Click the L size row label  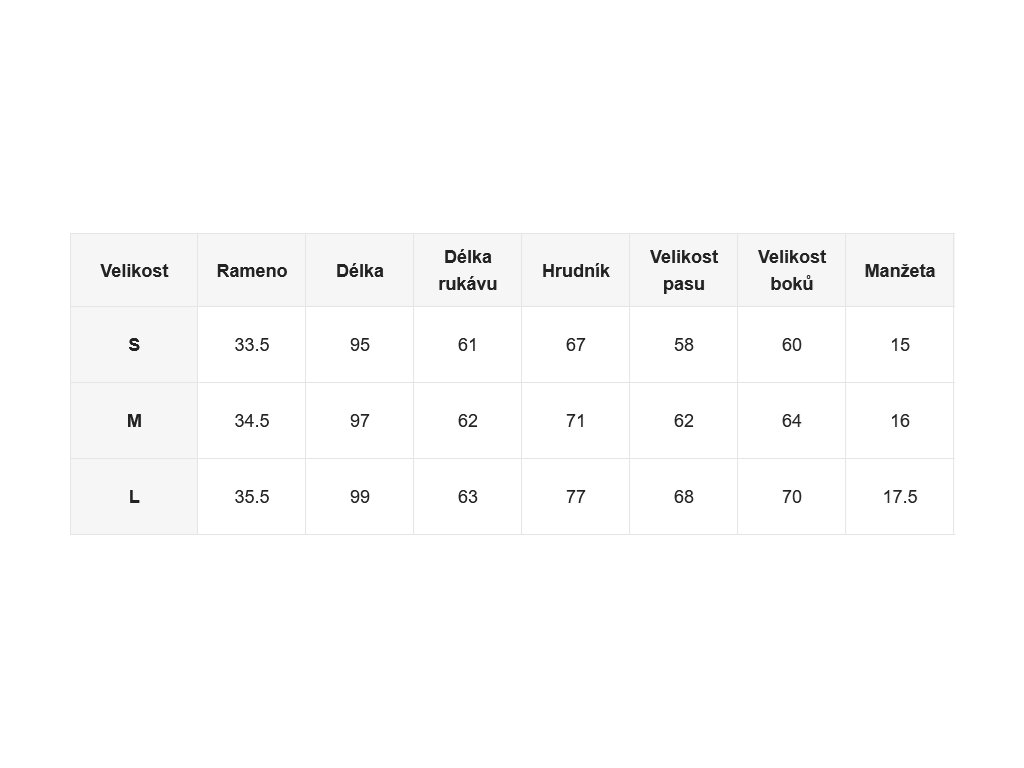pyautogui.click(x=134, y=497)
